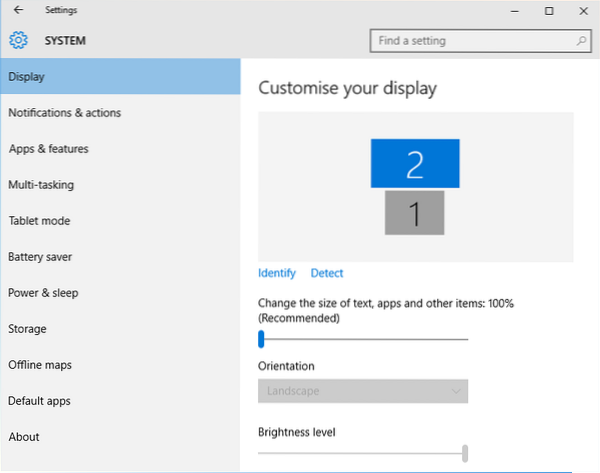
Task: Select Storage in the sidebar
Action: point(27,329)
